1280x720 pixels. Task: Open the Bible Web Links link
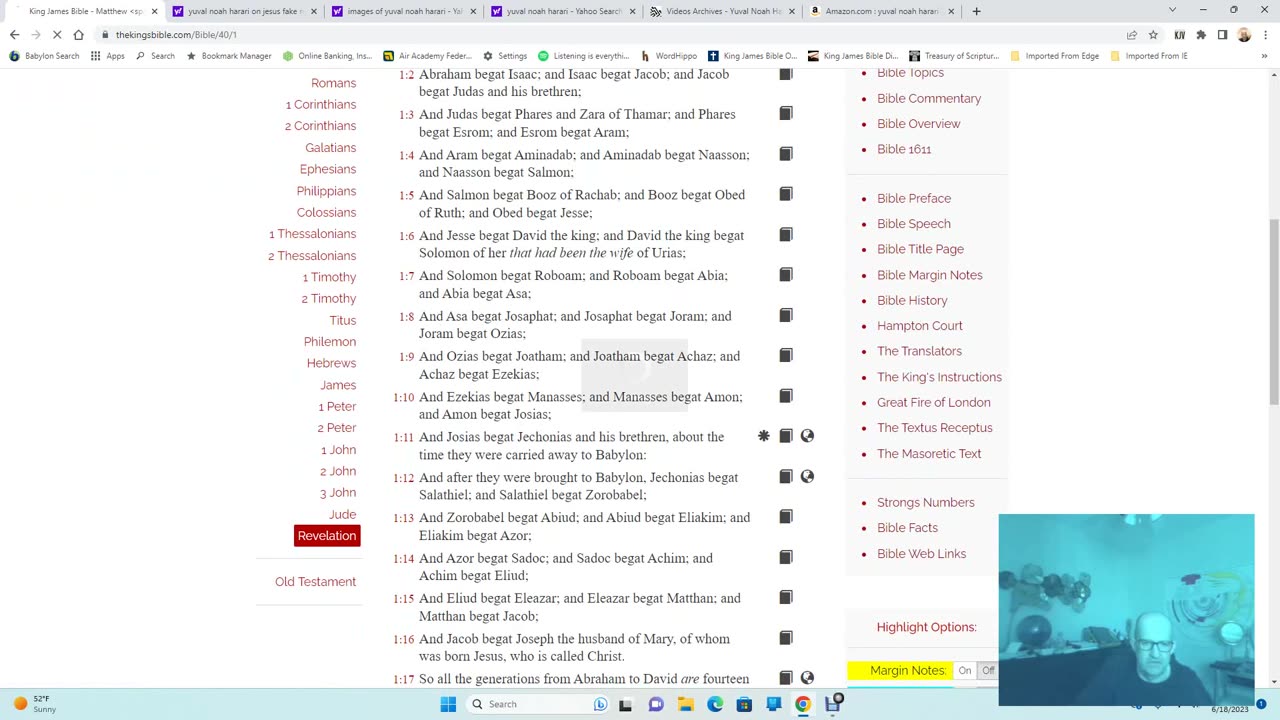922,553
